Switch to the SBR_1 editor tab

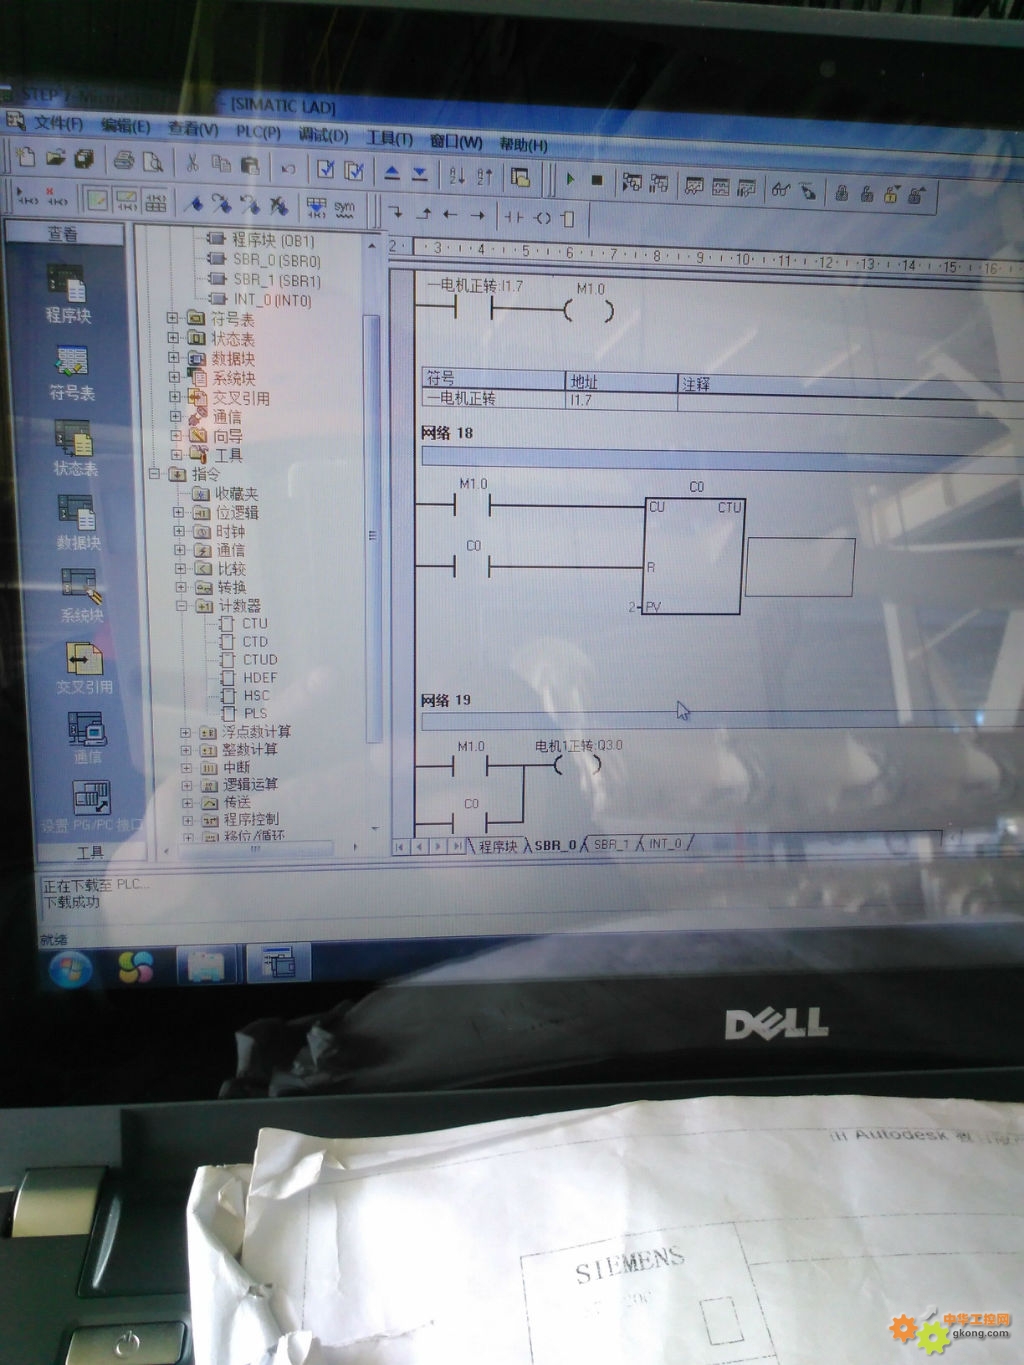pyautogui.click(x=611, y=844)
